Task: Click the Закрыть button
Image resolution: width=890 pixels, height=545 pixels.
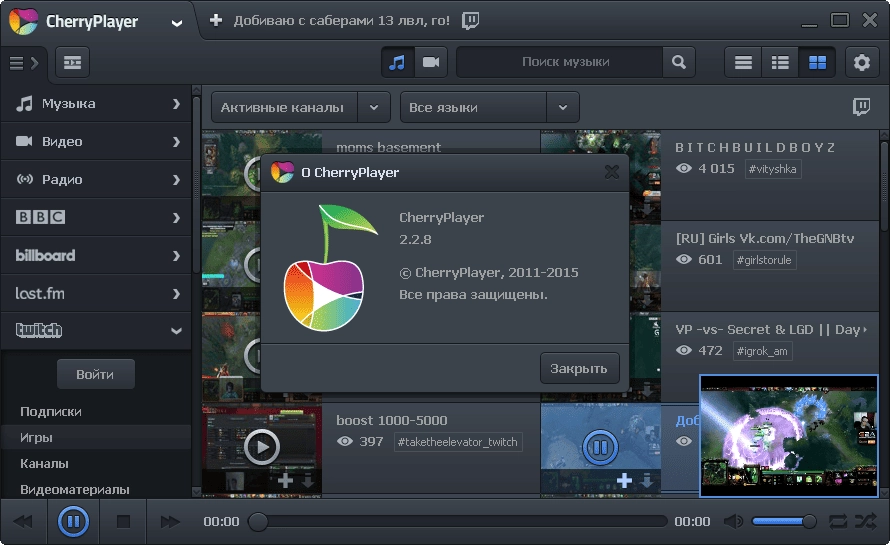Action: point(579,368)
